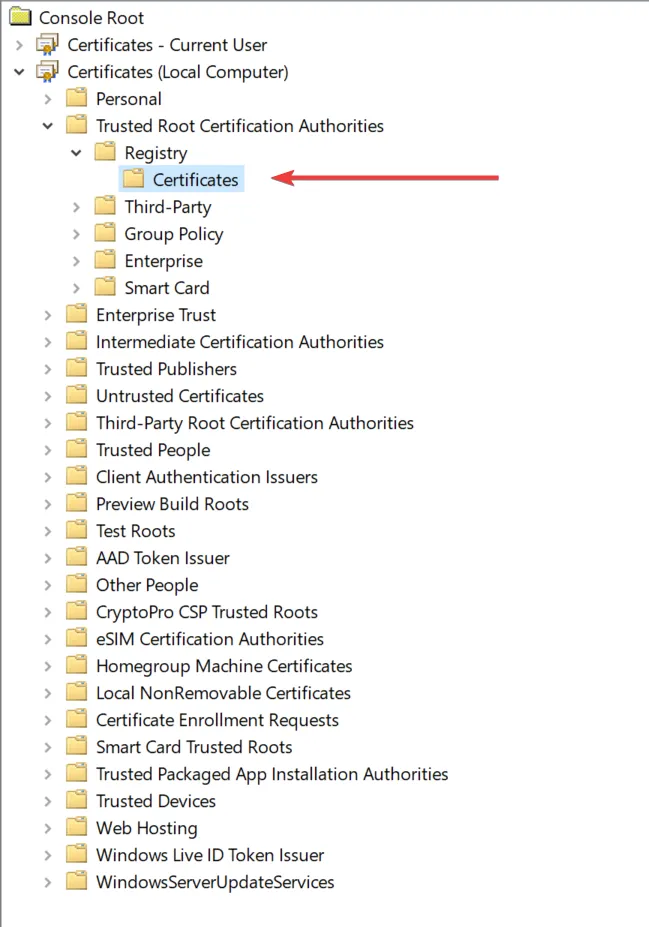Click the Certificates (Local Computer) snap-in icon

coord(47,72)
